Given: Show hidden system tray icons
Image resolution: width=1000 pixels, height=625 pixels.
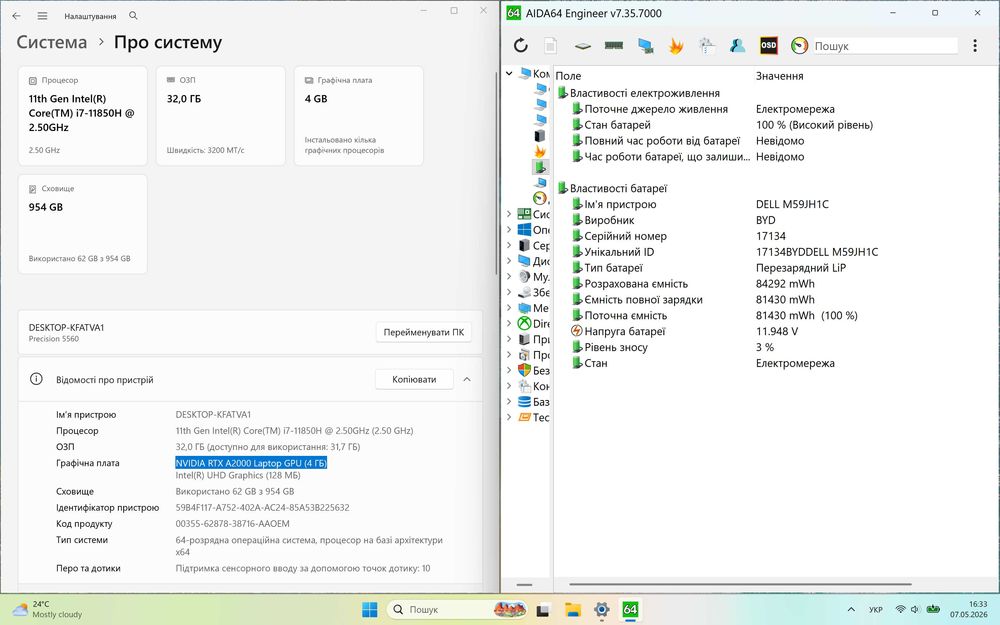Looking at the screenshot, I should (851, 610).
